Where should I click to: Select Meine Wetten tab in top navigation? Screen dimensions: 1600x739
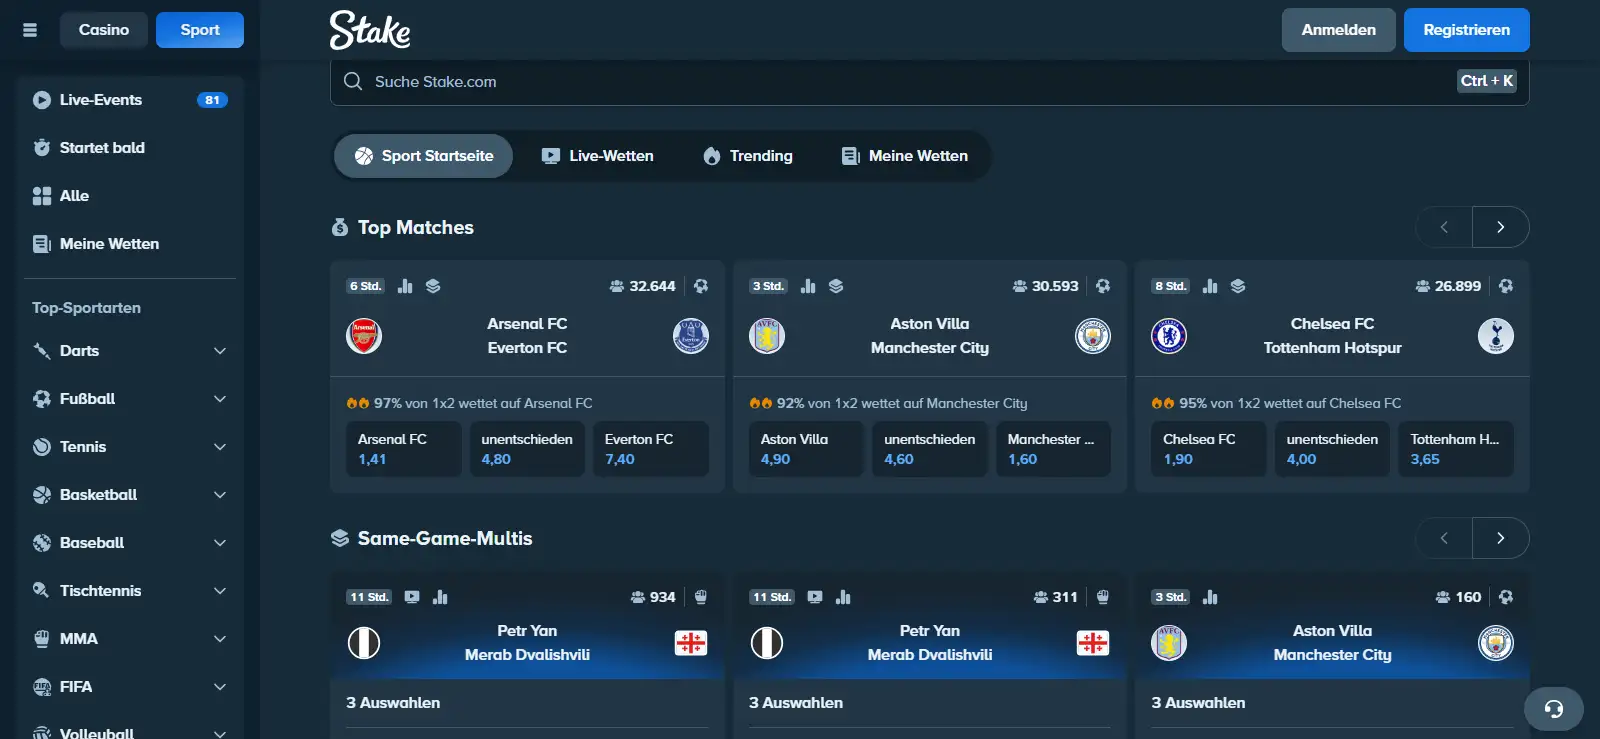click(x=904, y=156)
